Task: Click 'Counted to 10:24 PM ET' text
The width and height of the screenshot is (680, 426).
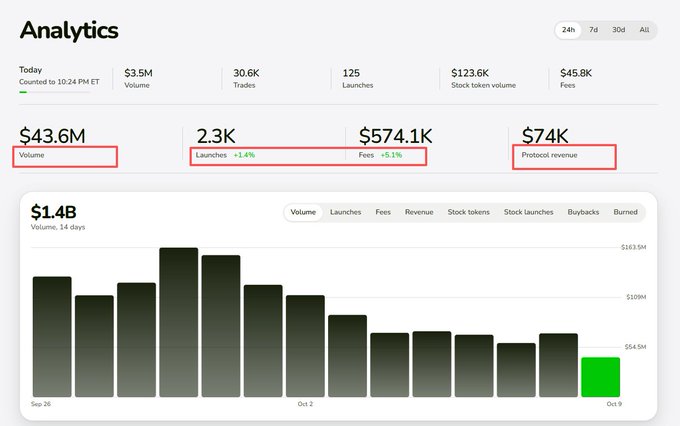Action: pos(59,82)
